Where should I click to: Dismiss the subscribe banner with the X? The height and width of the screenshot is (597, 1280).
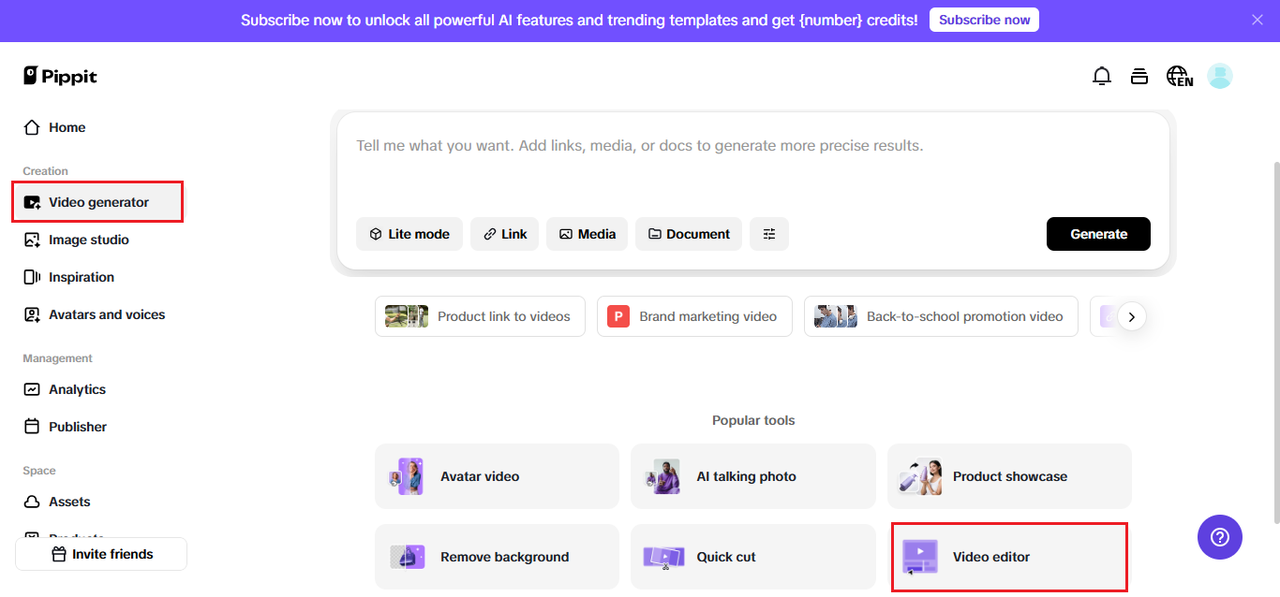point(1258,20)
